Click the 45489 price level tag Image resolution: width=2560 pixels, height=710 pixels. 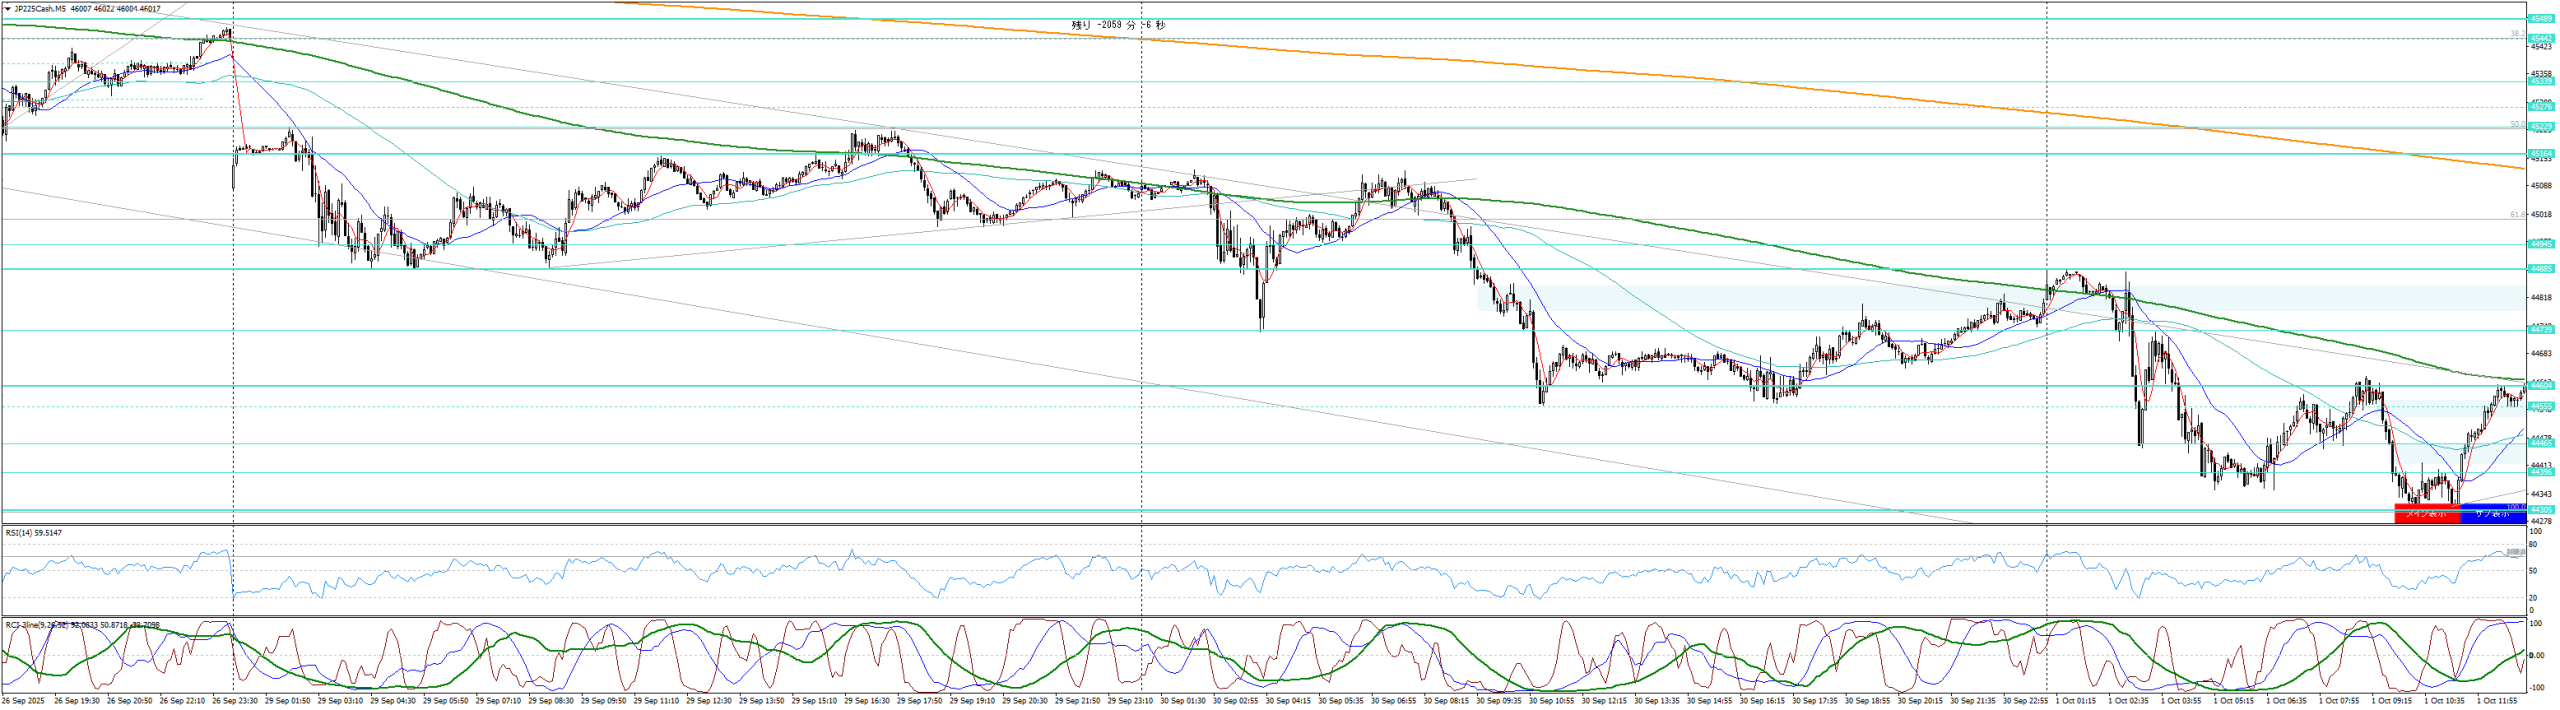[2540, 19]
